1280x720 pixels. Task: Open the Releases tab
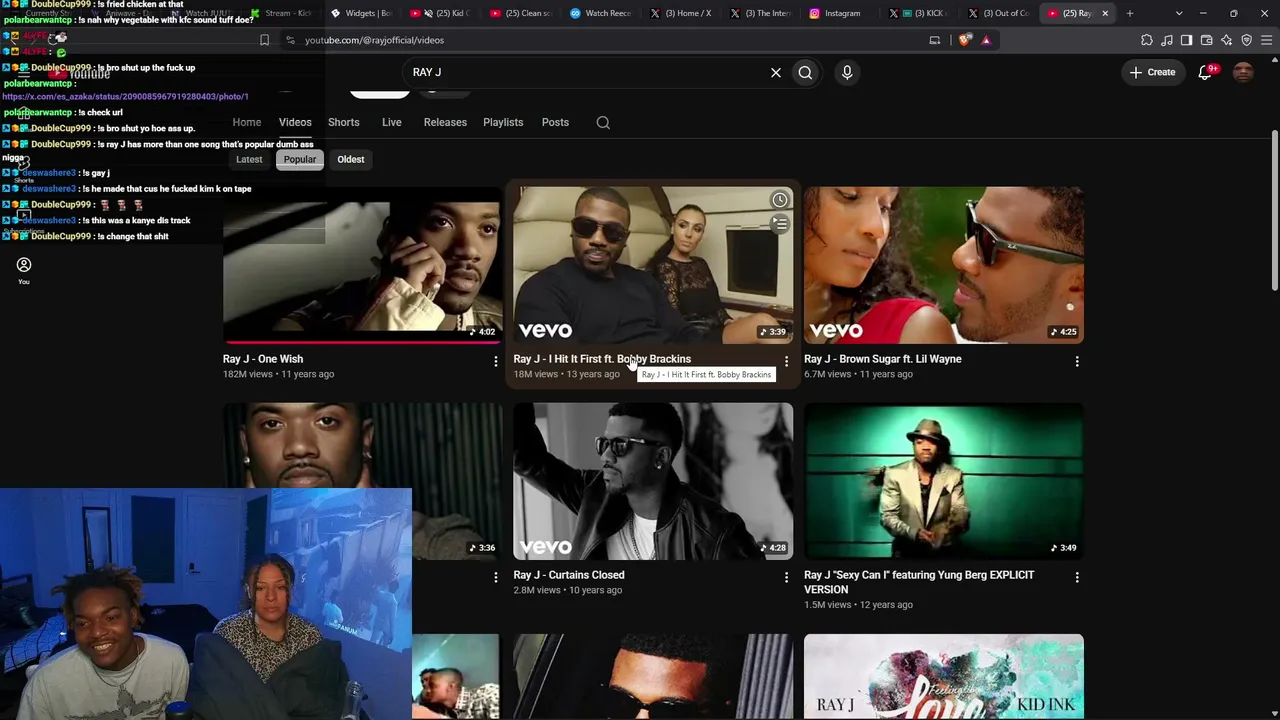tap(445, 122)
